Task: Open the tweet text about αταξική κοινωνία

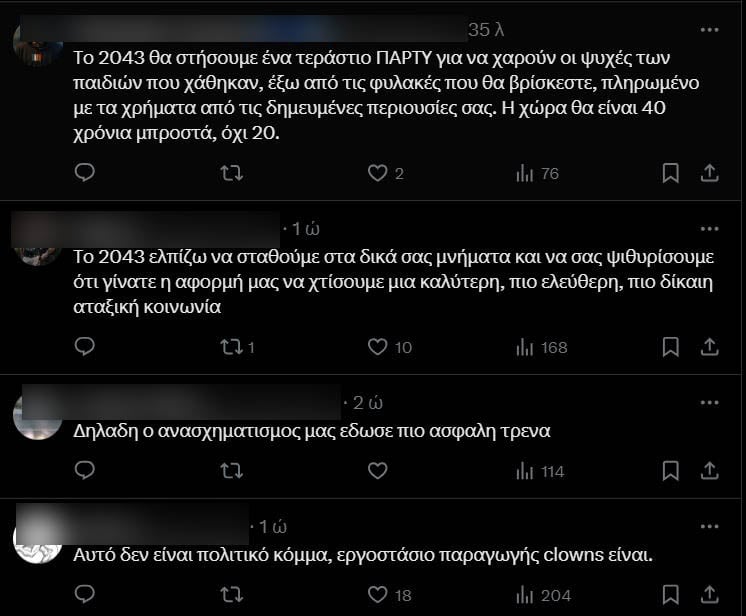Action: 393,282
